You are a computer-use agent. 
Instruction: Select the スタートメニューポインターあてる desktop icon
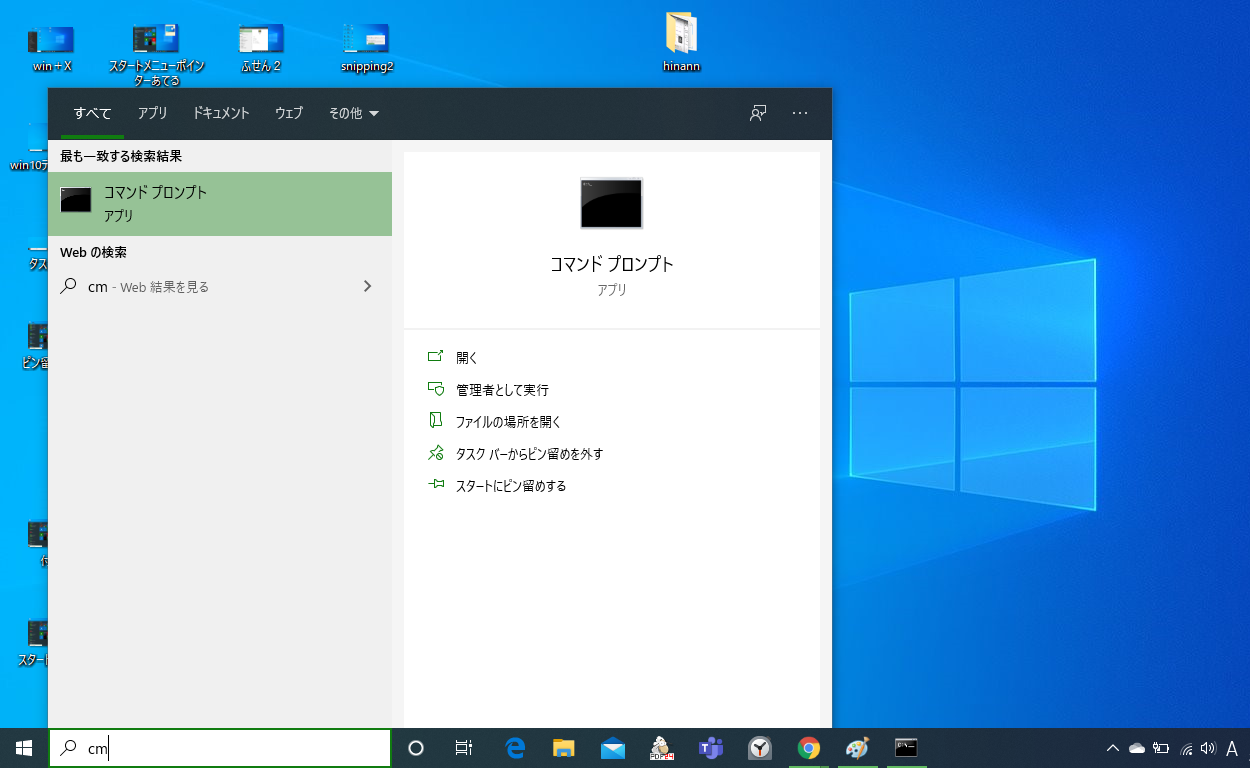pyautogui.click(x=155, y=53)
